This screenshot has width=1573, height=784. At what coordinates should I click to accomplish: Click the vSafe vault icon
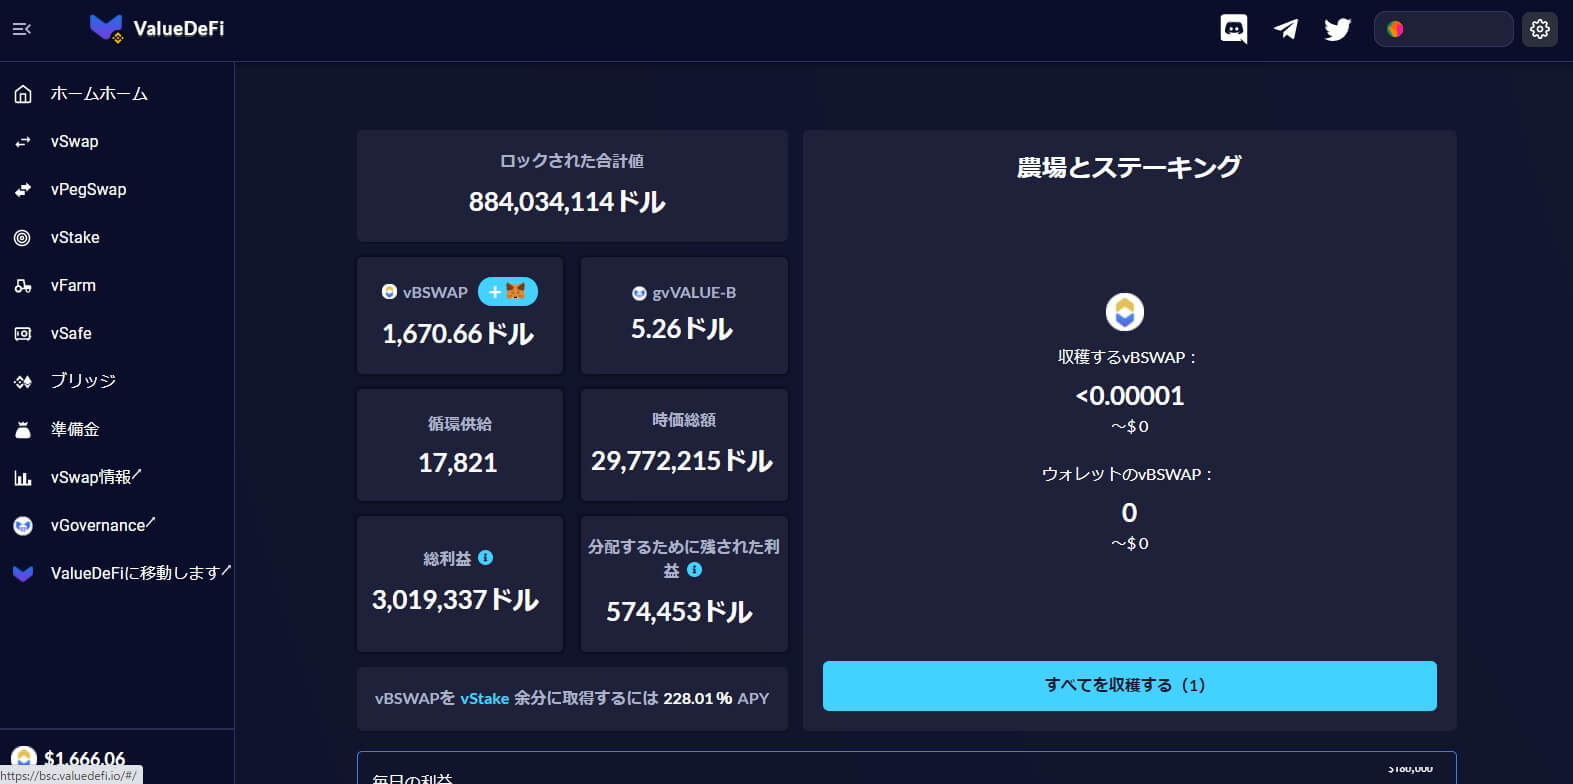coord(23,334)
